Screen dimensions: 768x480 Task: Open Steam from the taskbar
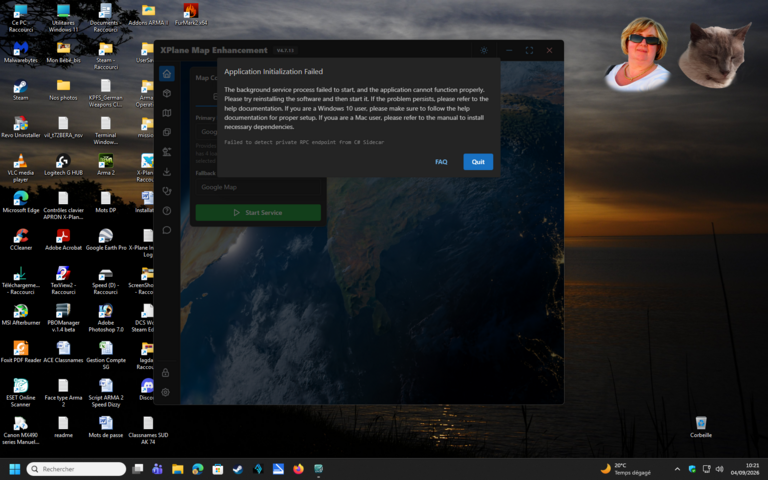point(238,469)
